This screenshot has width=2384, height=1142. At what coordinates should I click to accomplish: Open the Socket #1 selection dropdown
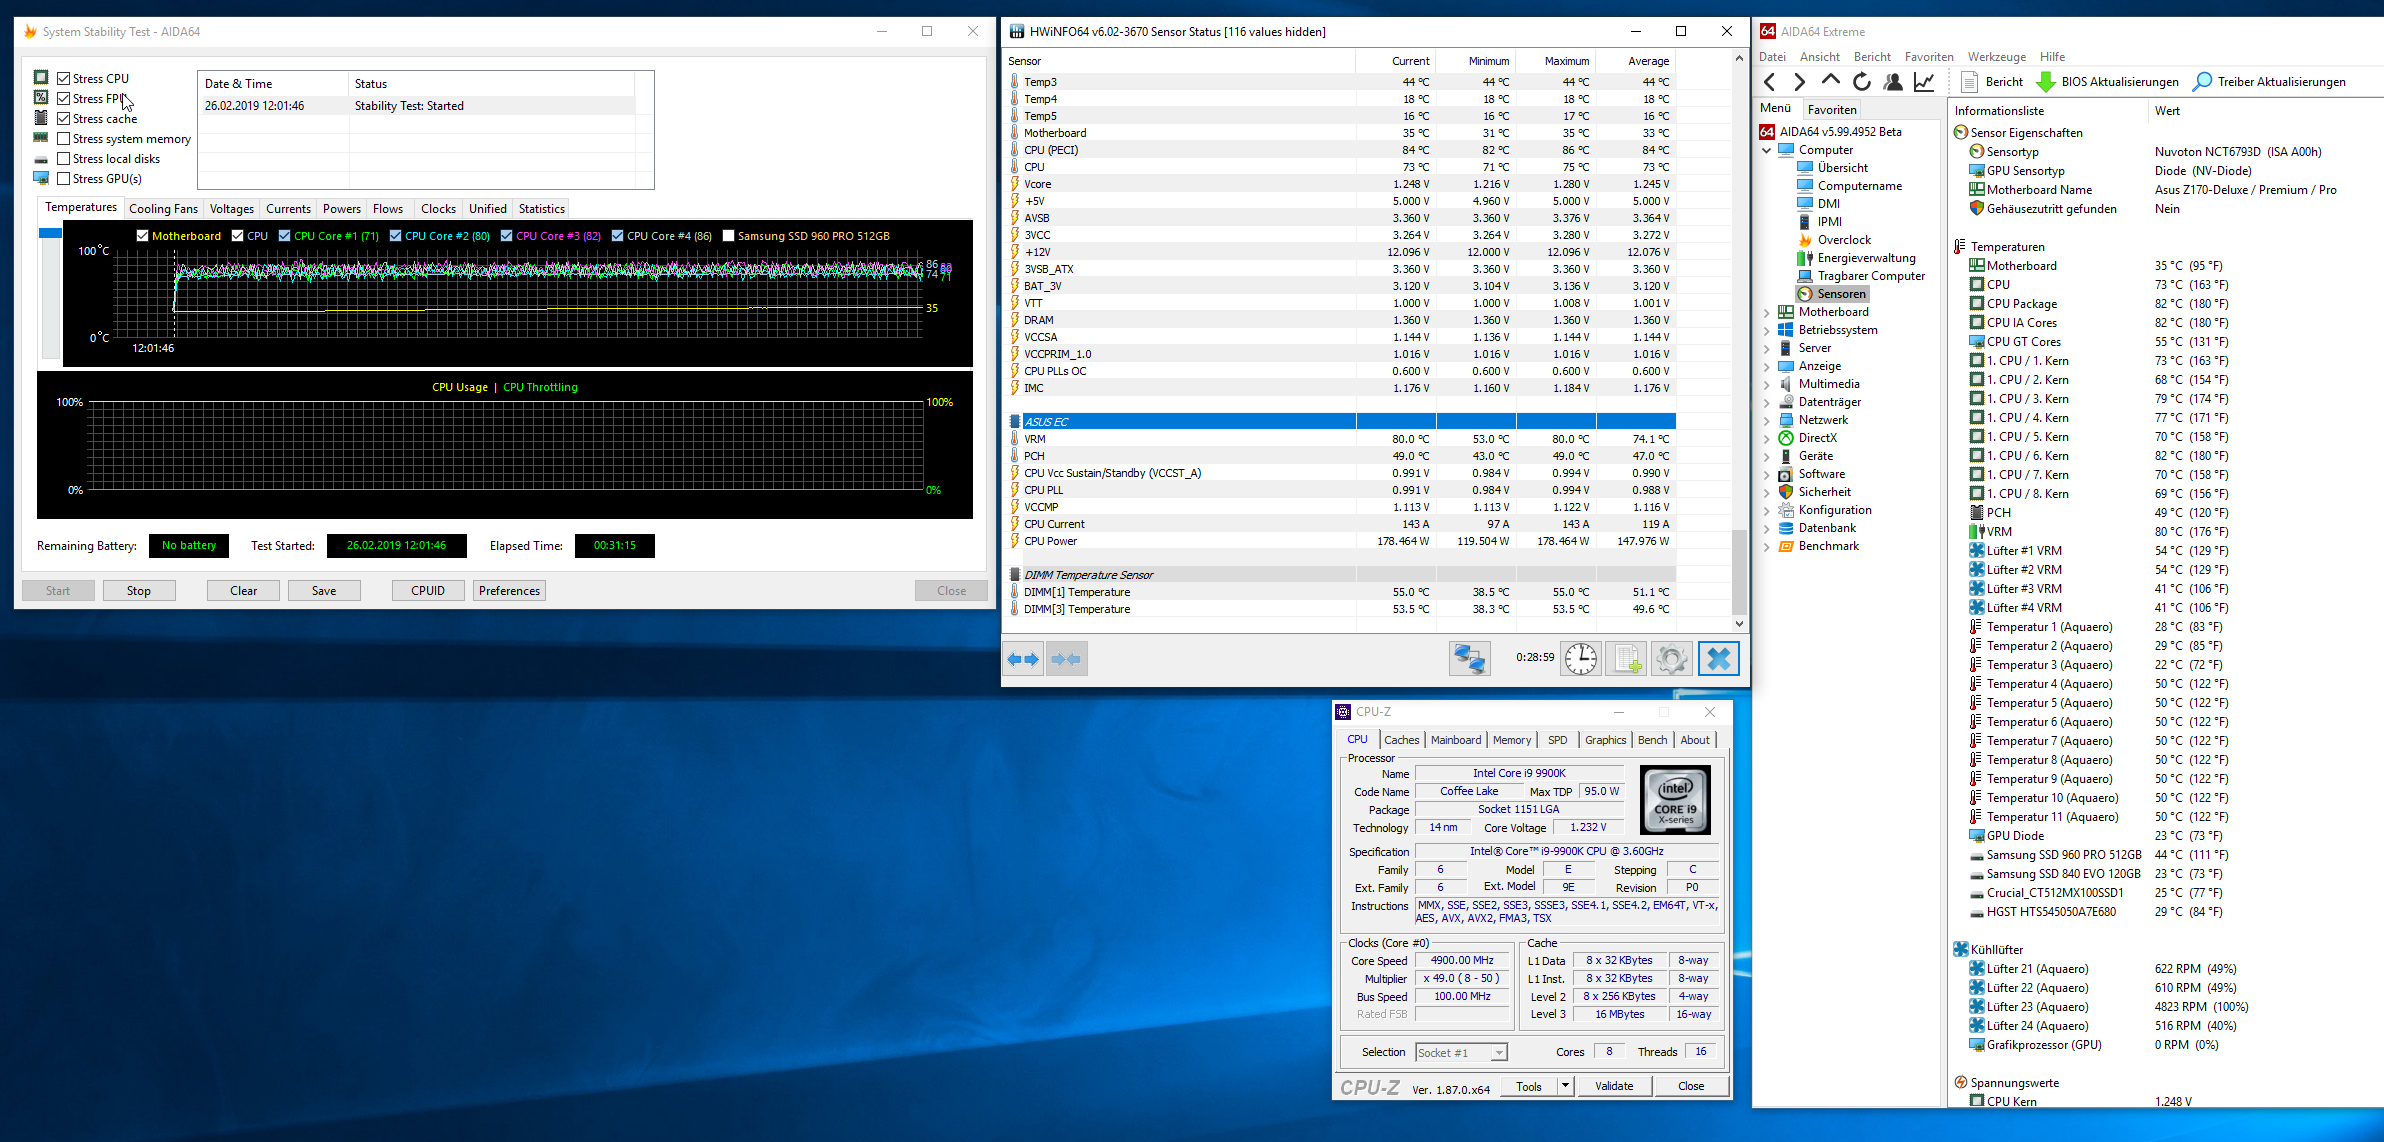pyautogui.click(x=1498, y=1053)
